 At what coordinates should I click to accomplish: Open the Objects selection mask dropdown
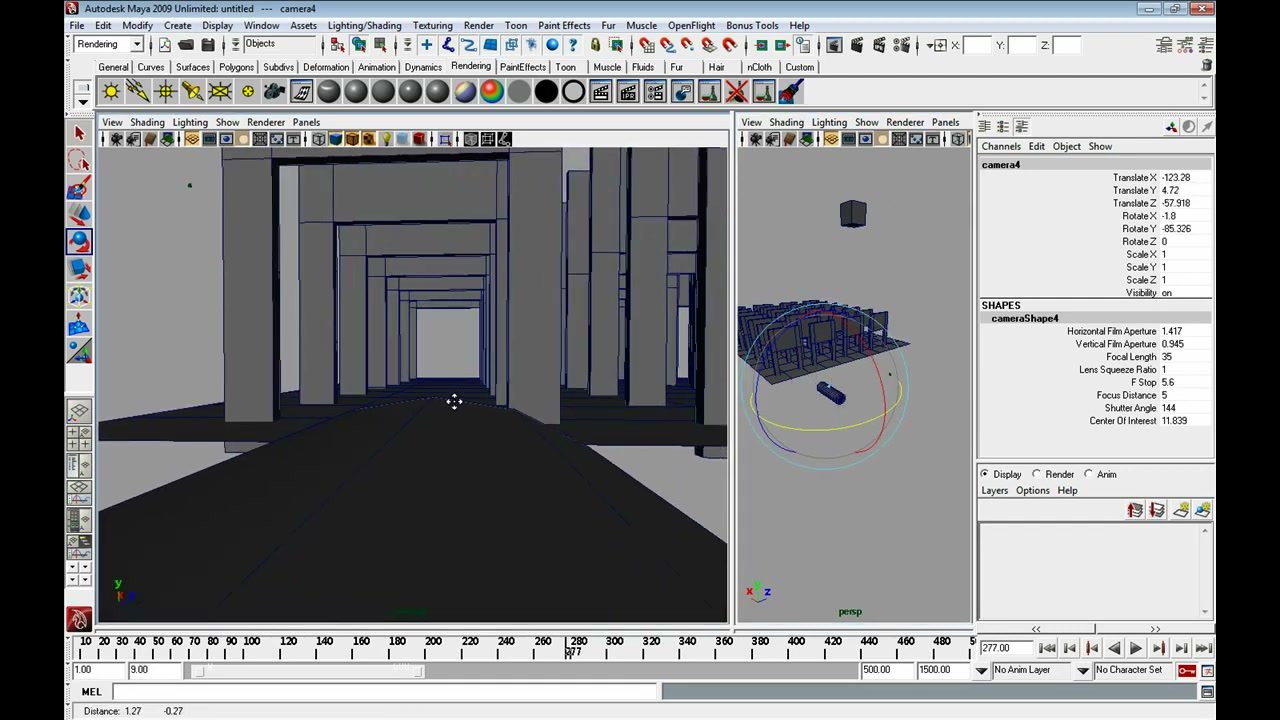(236, 45)
